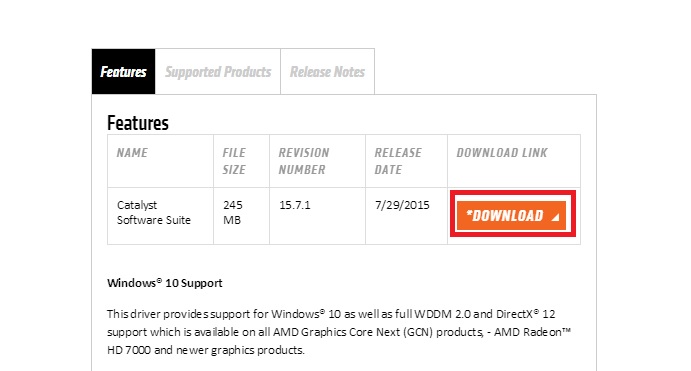Click the RELEASE DATE column header
Image resolution: width=691 pixels, height=371 pixels.
(x=398, y=161)
